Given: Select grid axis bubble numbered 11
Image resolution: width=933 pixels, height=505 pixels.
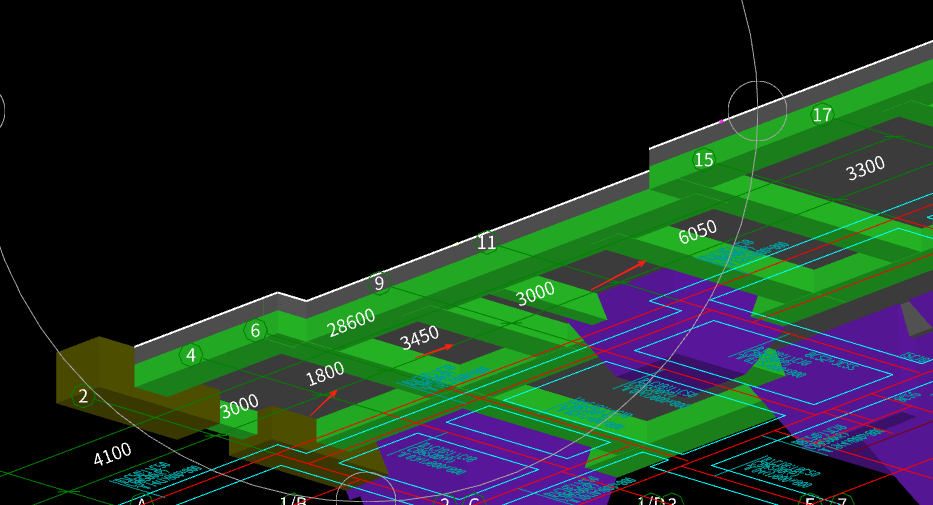Looking at the screenshot, I should [486, 242].
